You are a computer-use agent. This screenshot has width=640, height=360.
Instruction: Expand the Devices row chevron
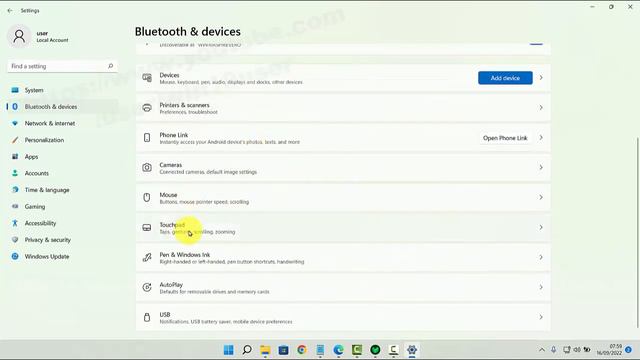coord(541,78)
